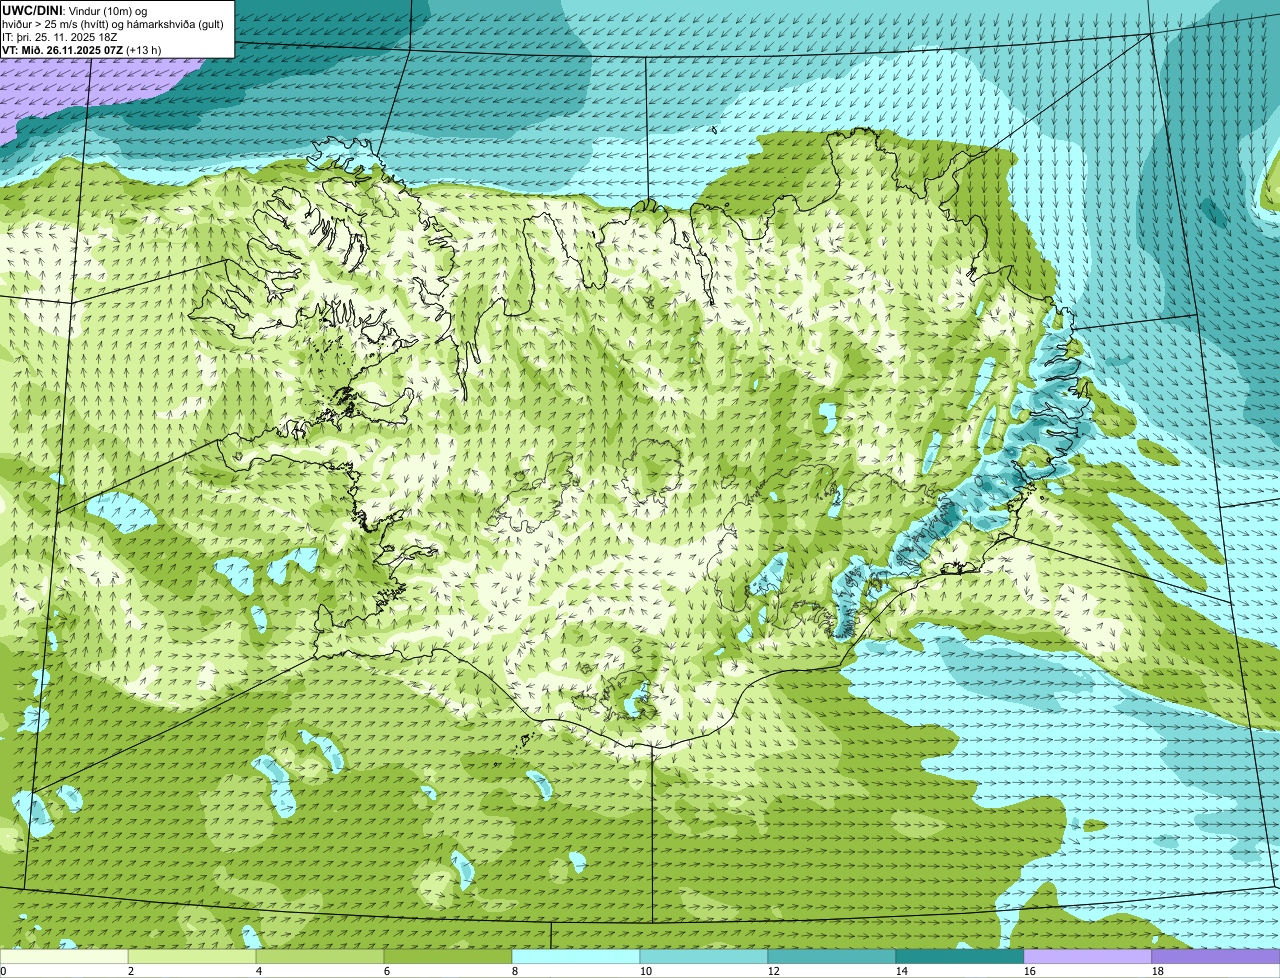Select the 10–12 m/s light teal swatch

click(704, 956)
